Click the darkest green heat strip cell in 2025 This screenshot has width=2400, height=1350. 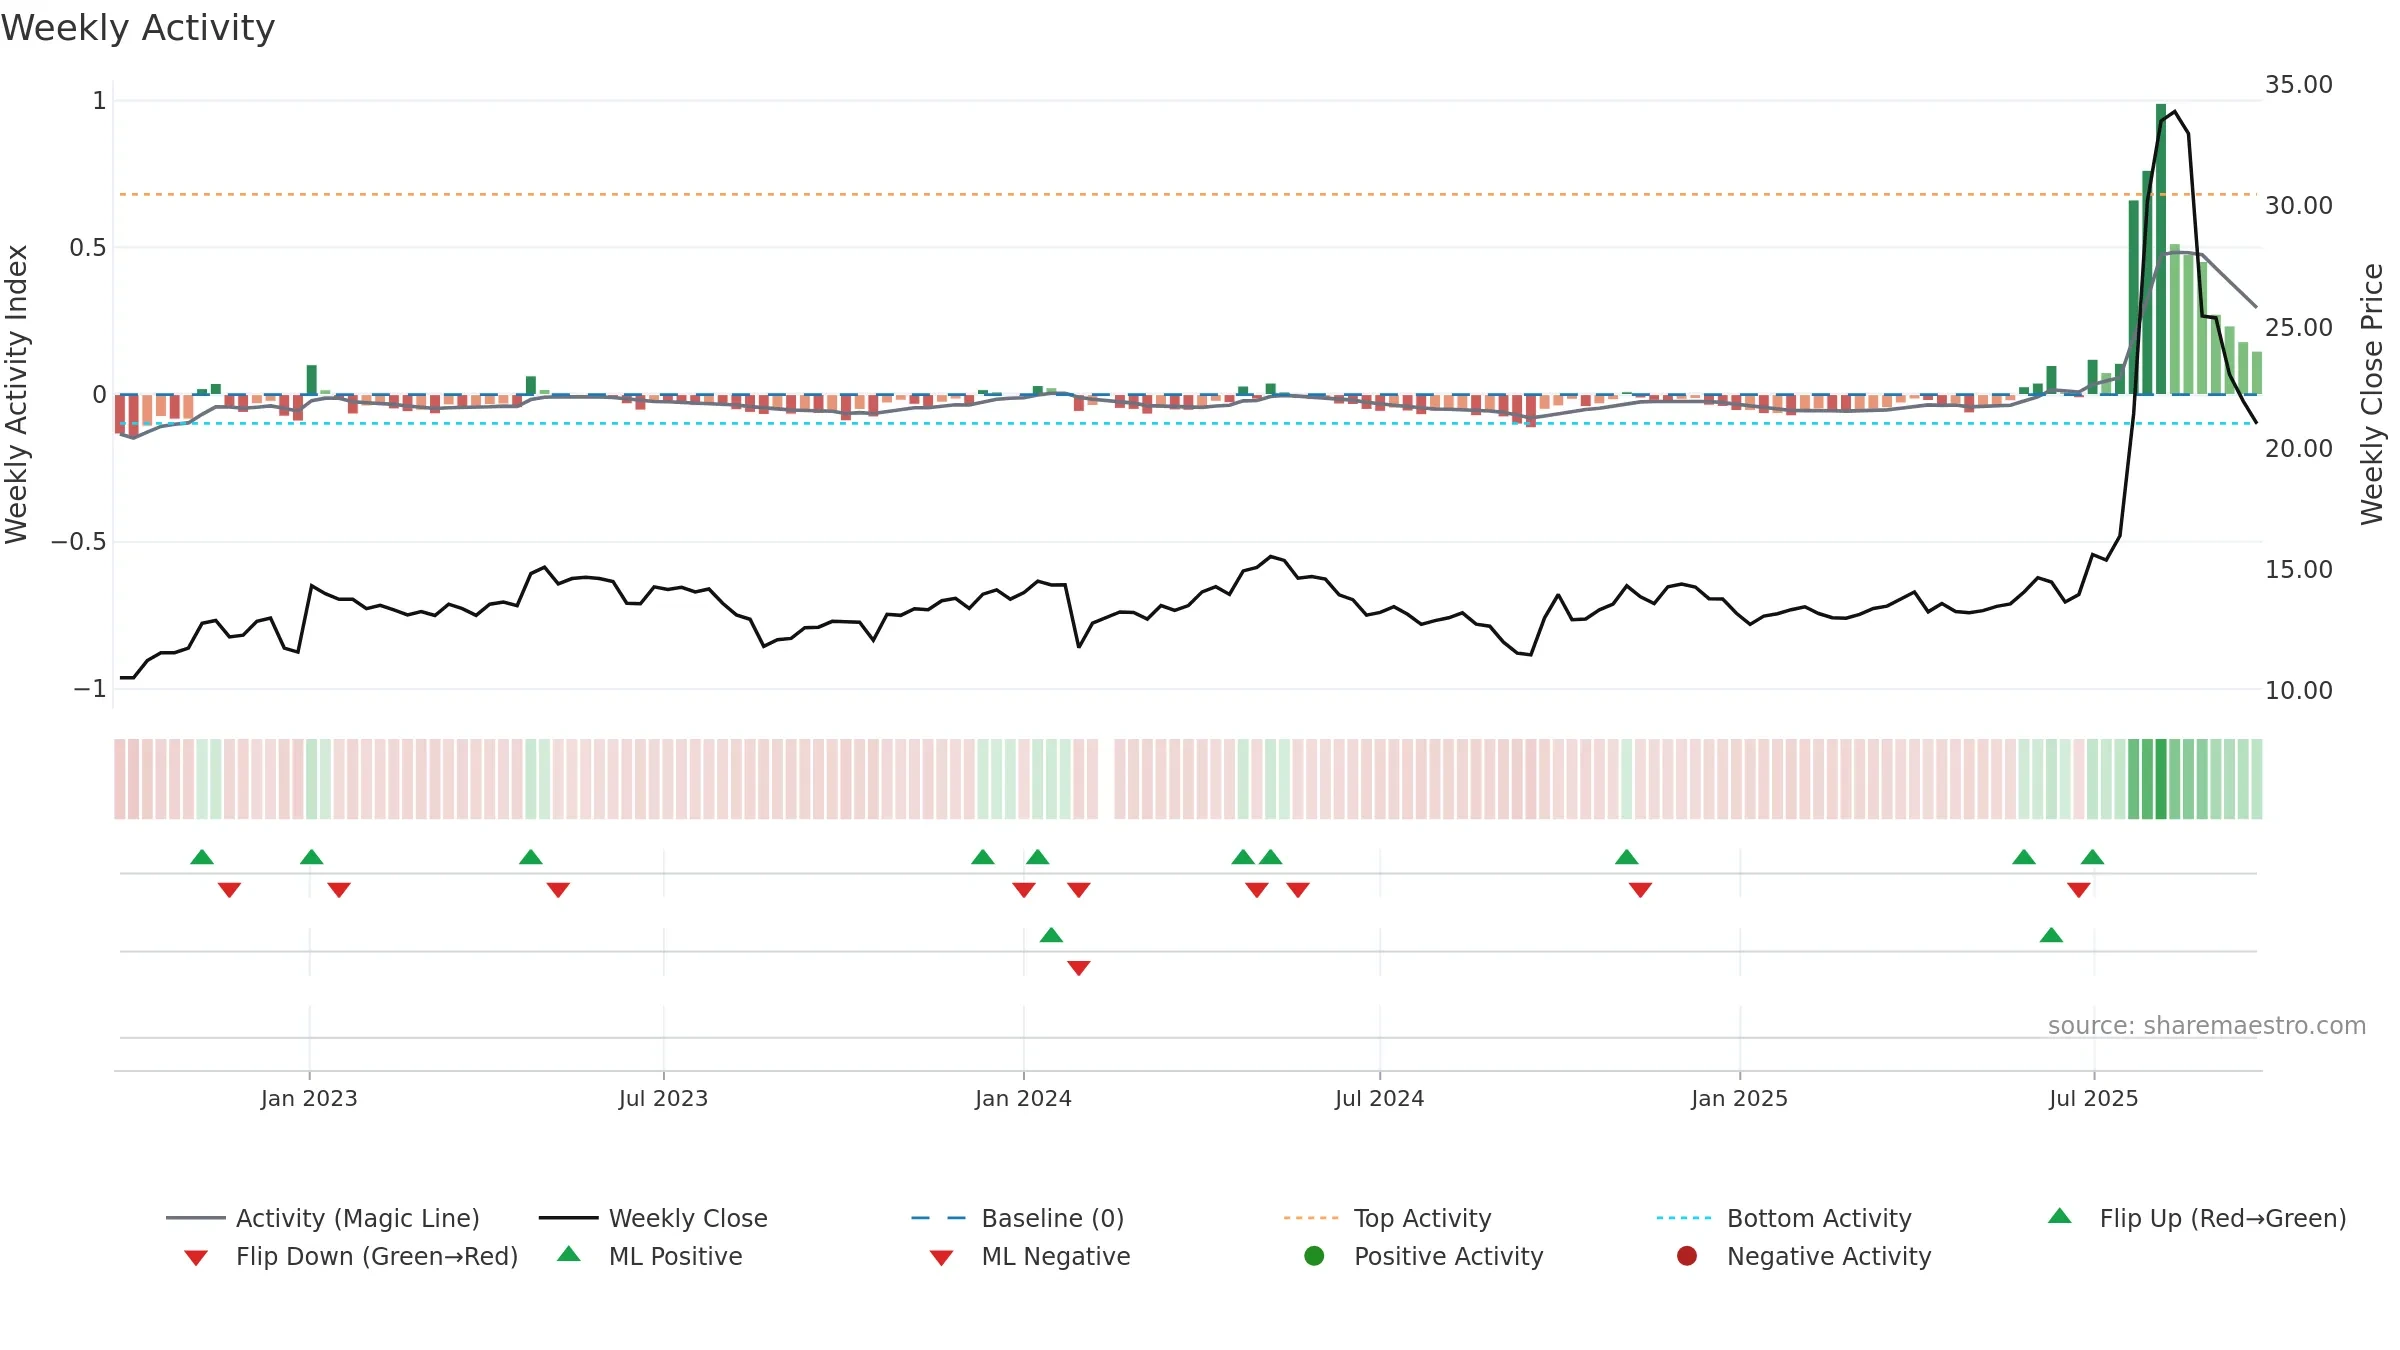coord(2161,779)
